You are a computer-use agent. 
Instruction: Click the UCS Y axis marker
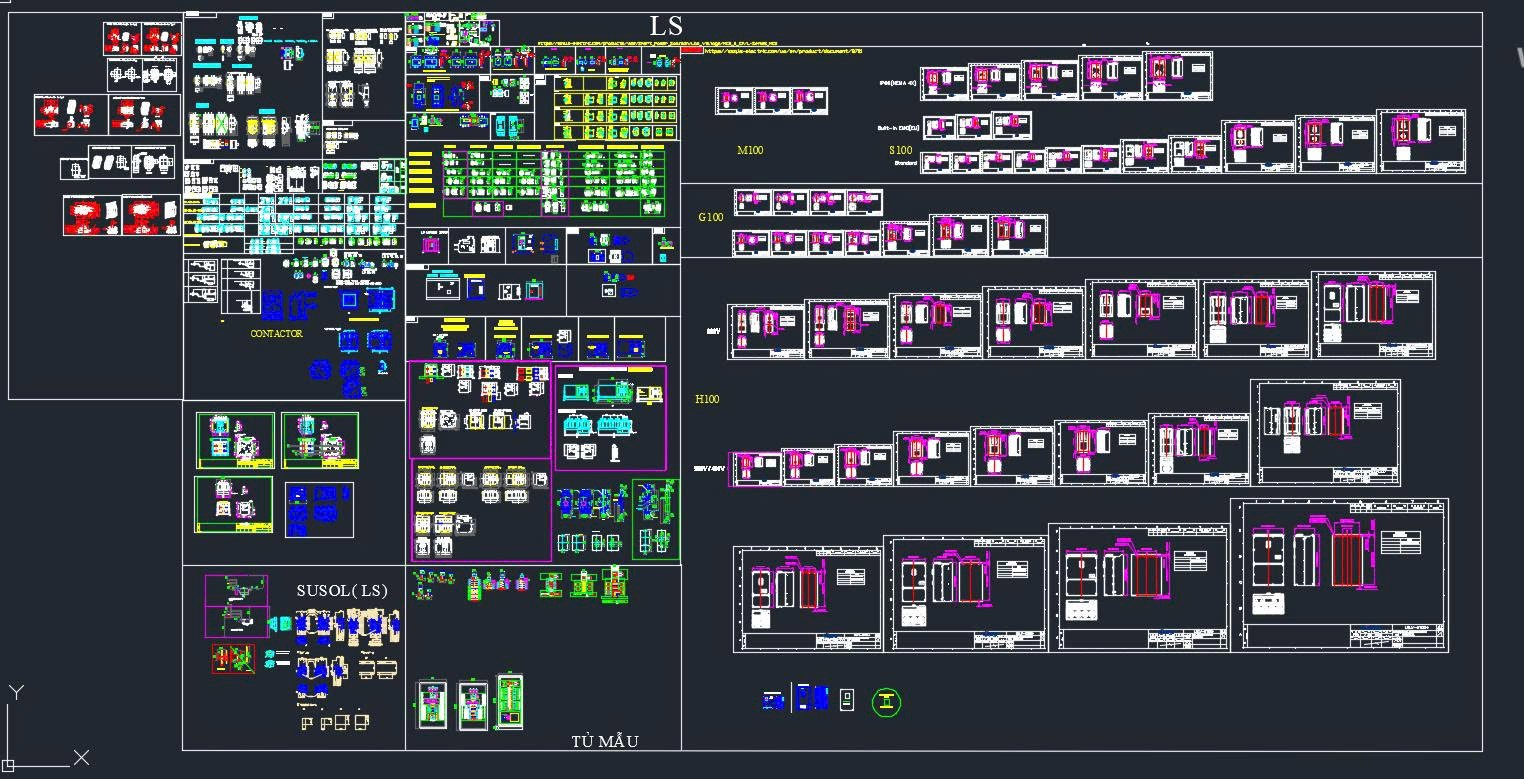(x=16, y=692)
